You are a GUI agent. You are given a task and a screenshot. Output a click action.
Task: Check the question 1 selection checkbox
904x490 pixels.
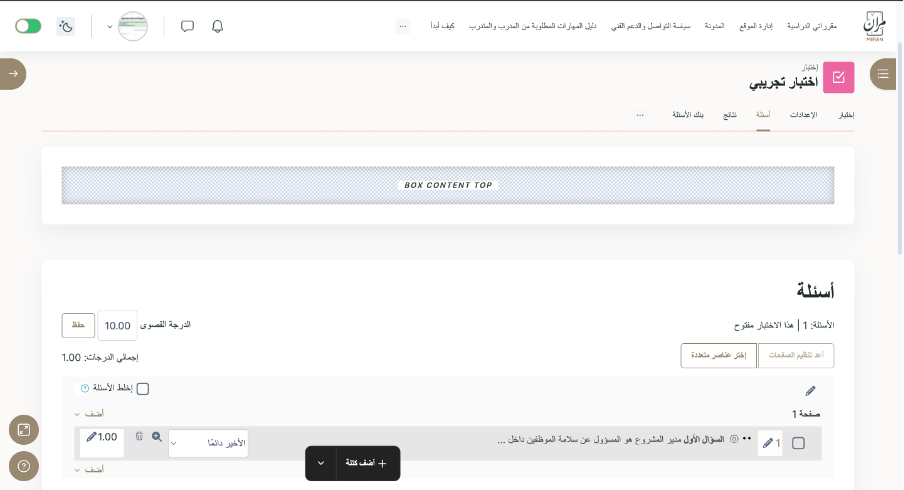(x=798, y=443)
